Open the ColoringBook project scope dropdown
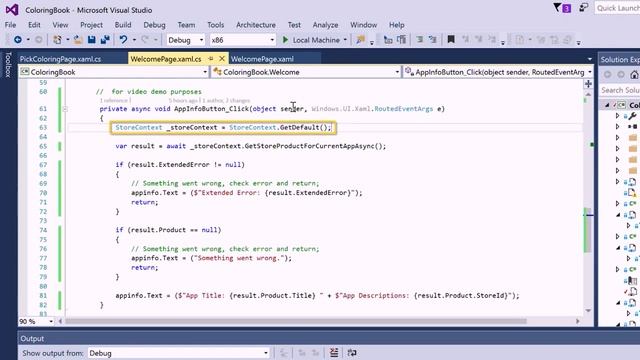The width and height of the screenshot is (640, 360). (114, 72)
